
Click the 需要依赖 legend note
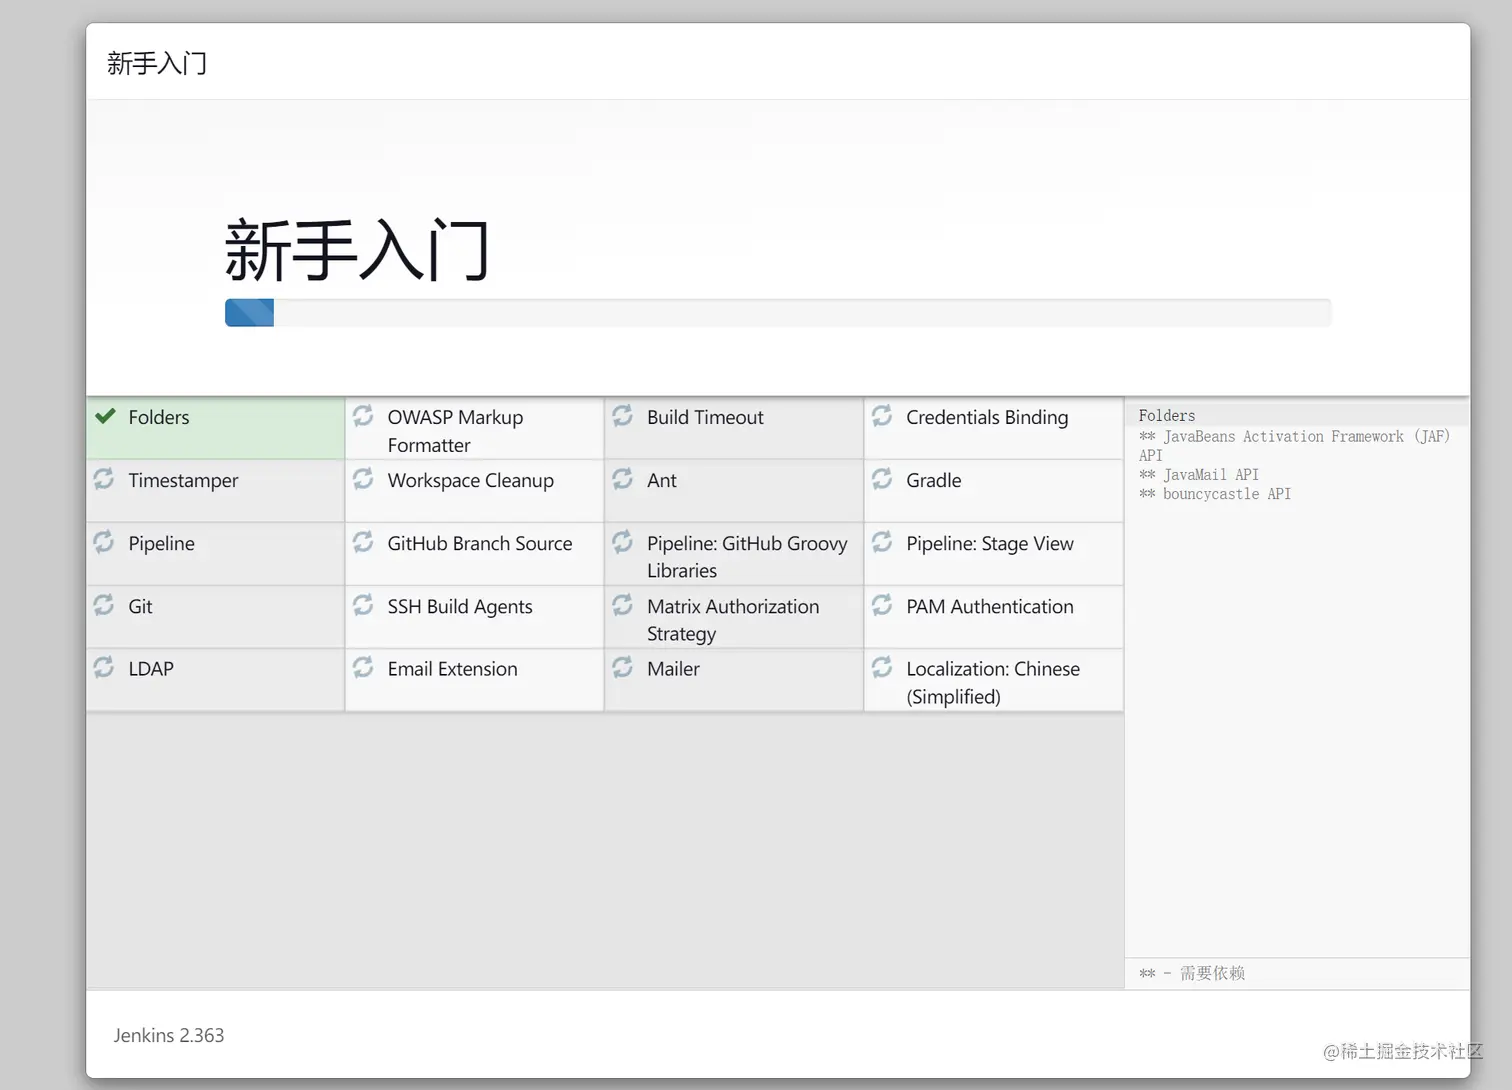tap(1192, 973)
